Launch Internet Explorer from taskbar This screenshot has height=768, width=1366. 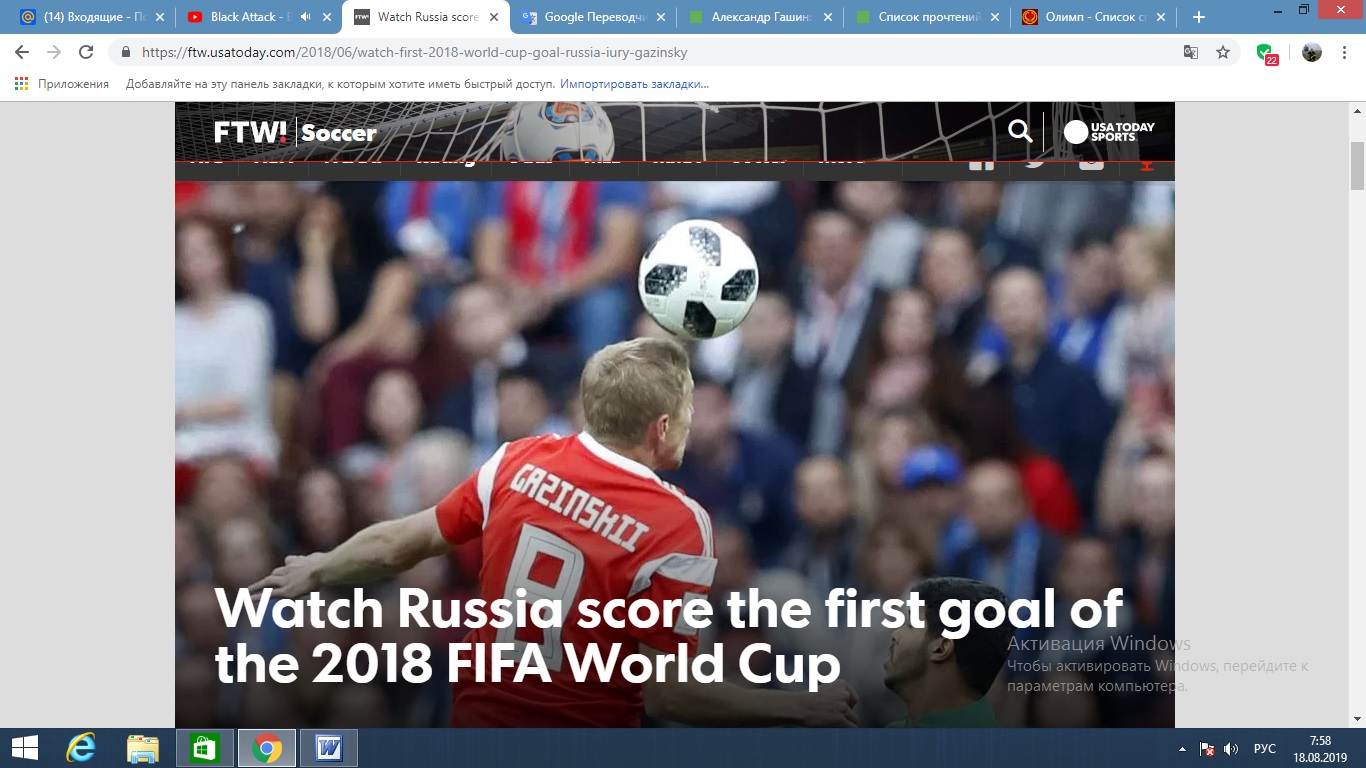(x=80, y=748)
